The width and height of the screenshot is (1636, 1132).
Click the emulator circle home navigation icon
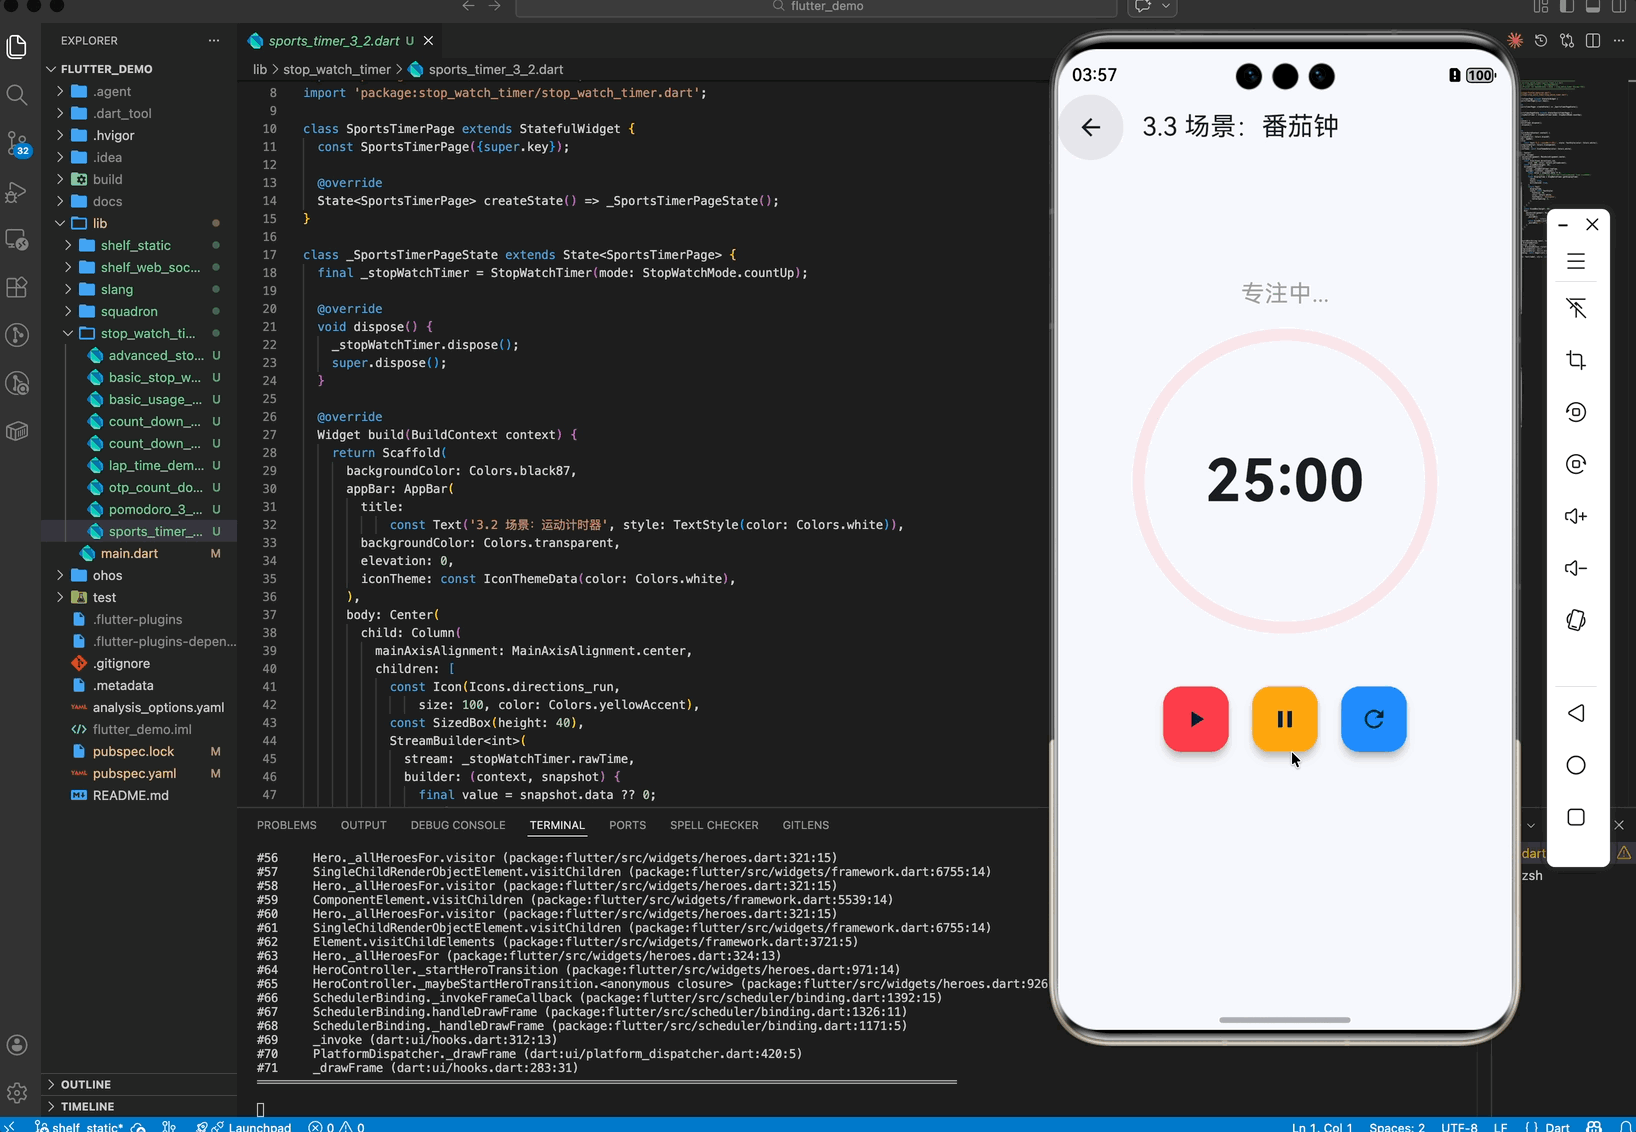(x=1576, y=765)
